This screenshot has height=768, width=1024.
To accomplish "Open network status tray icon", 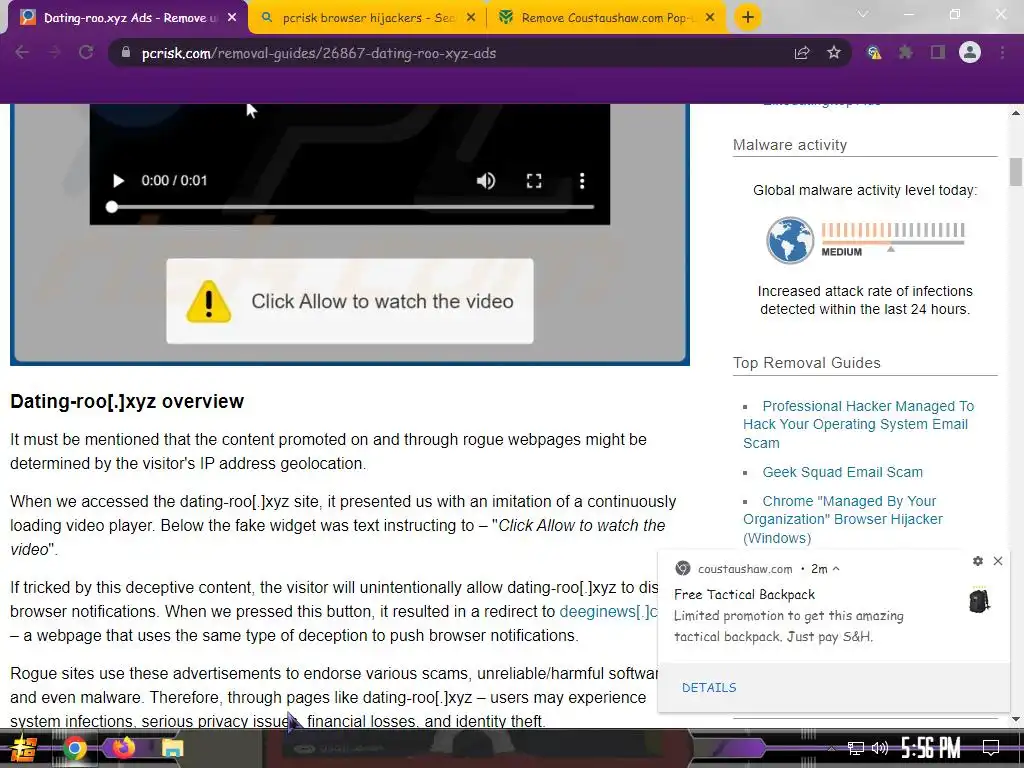I will pyautogui.click(x=855, y=748).
